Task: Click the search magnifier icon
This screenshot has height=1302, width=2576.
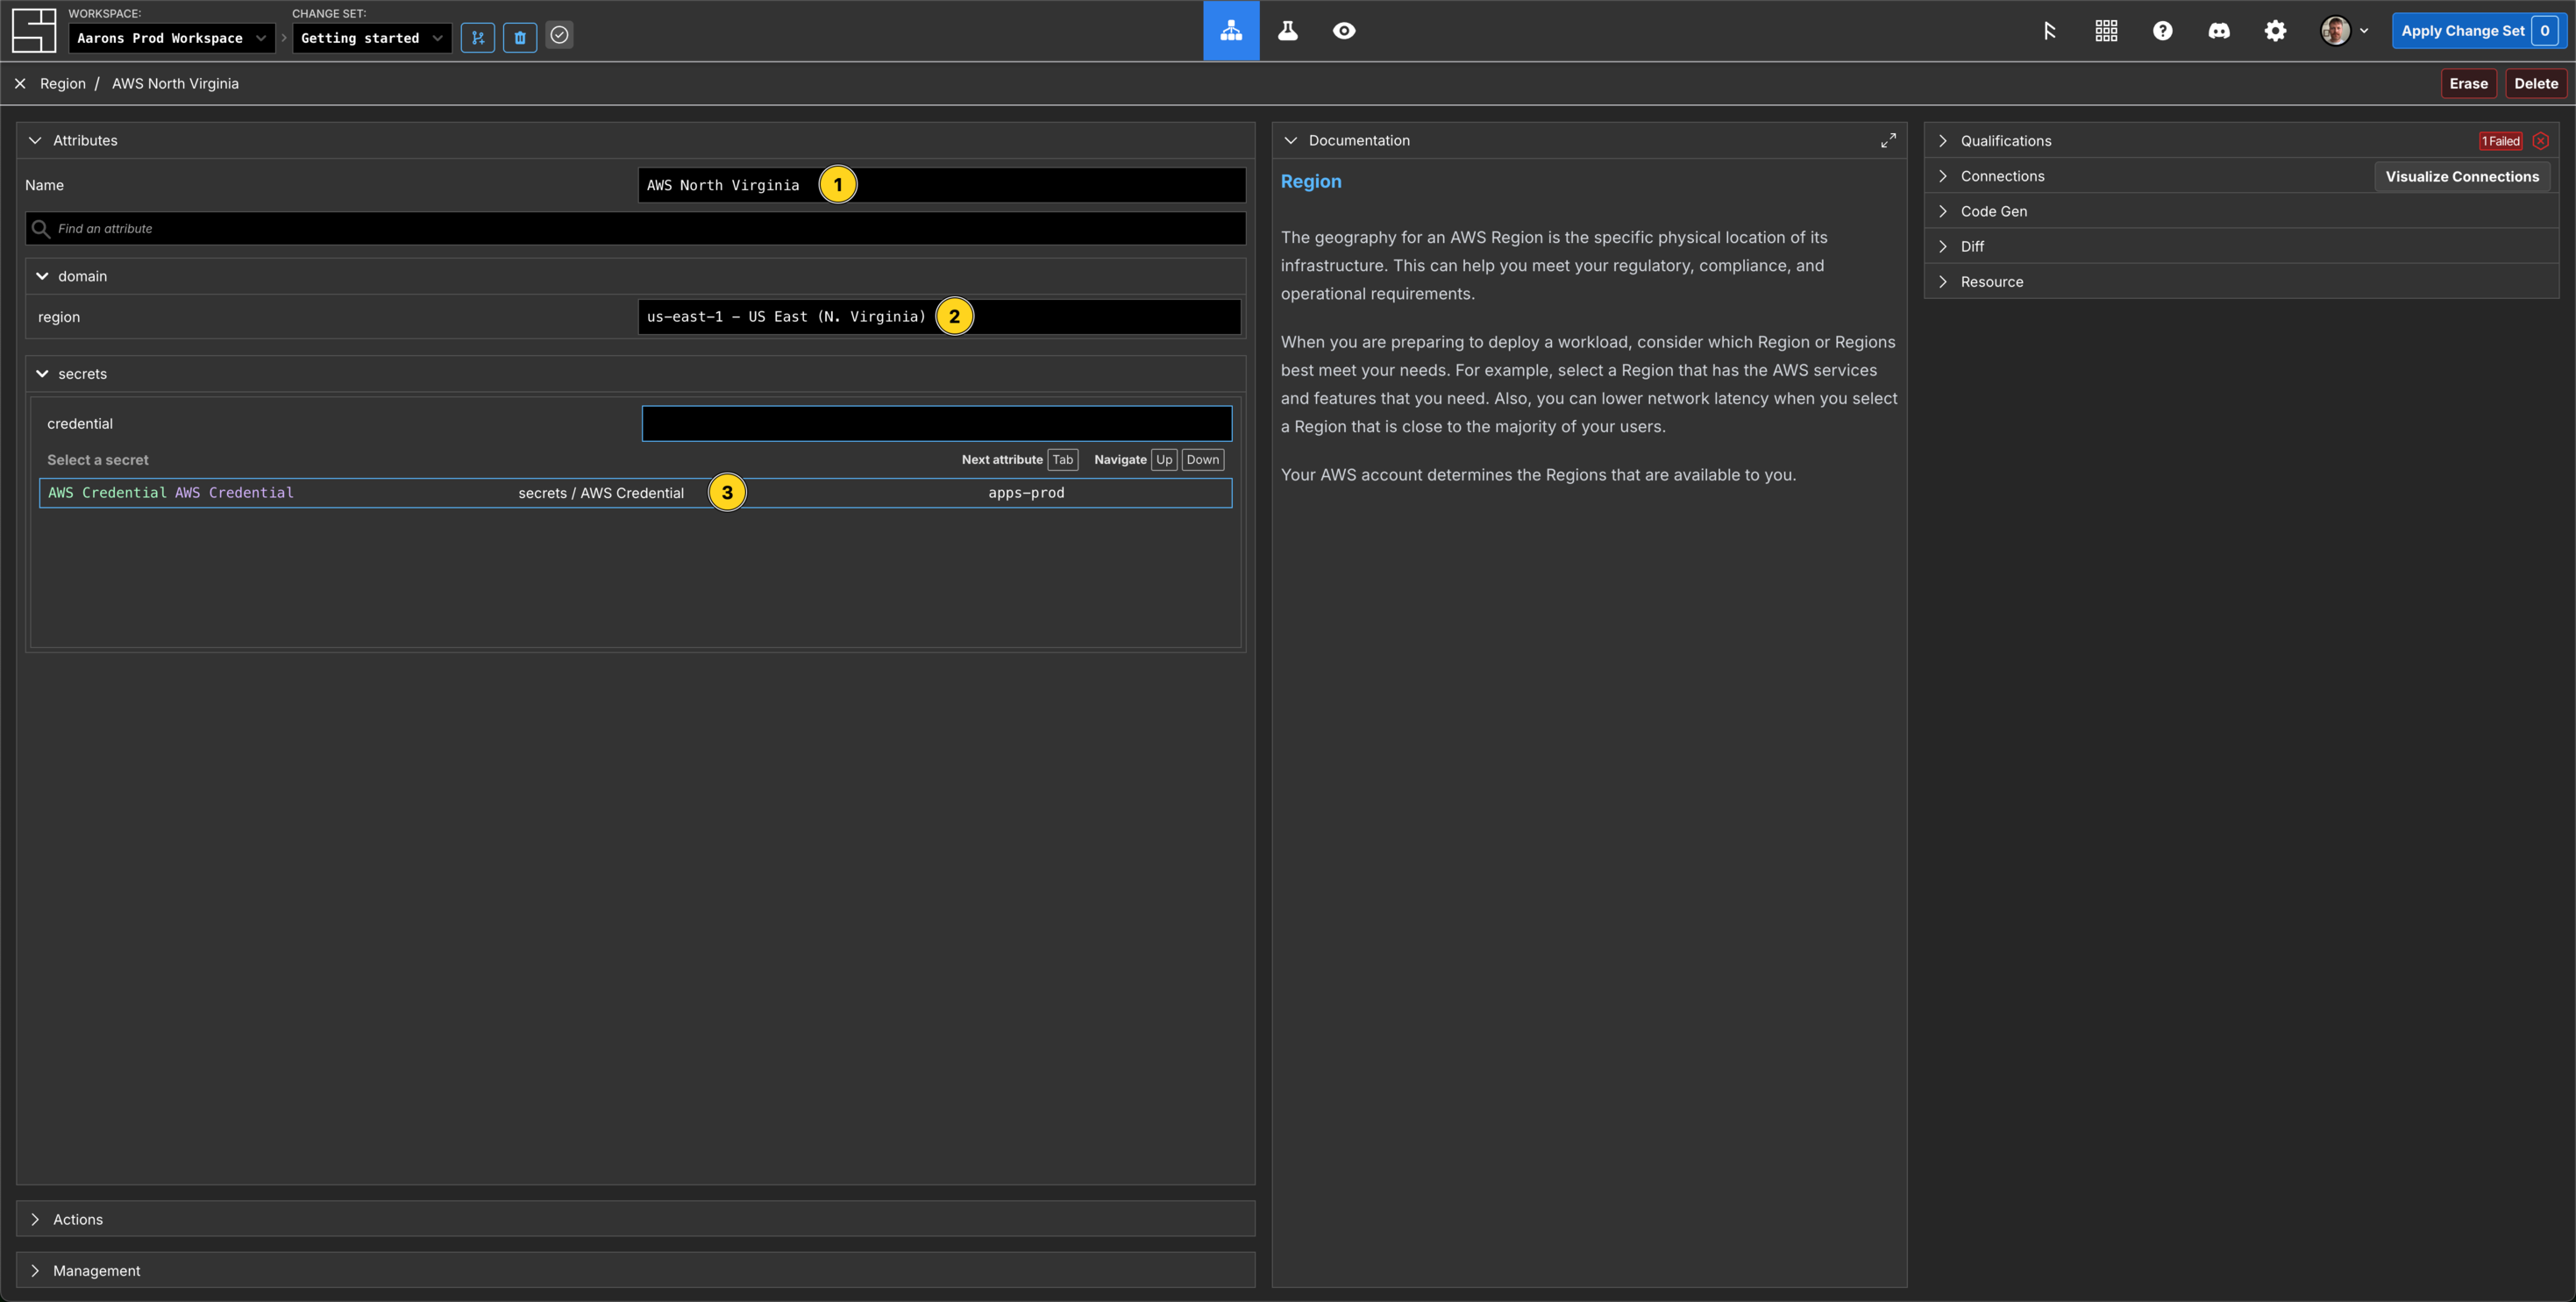Action: 40,229
